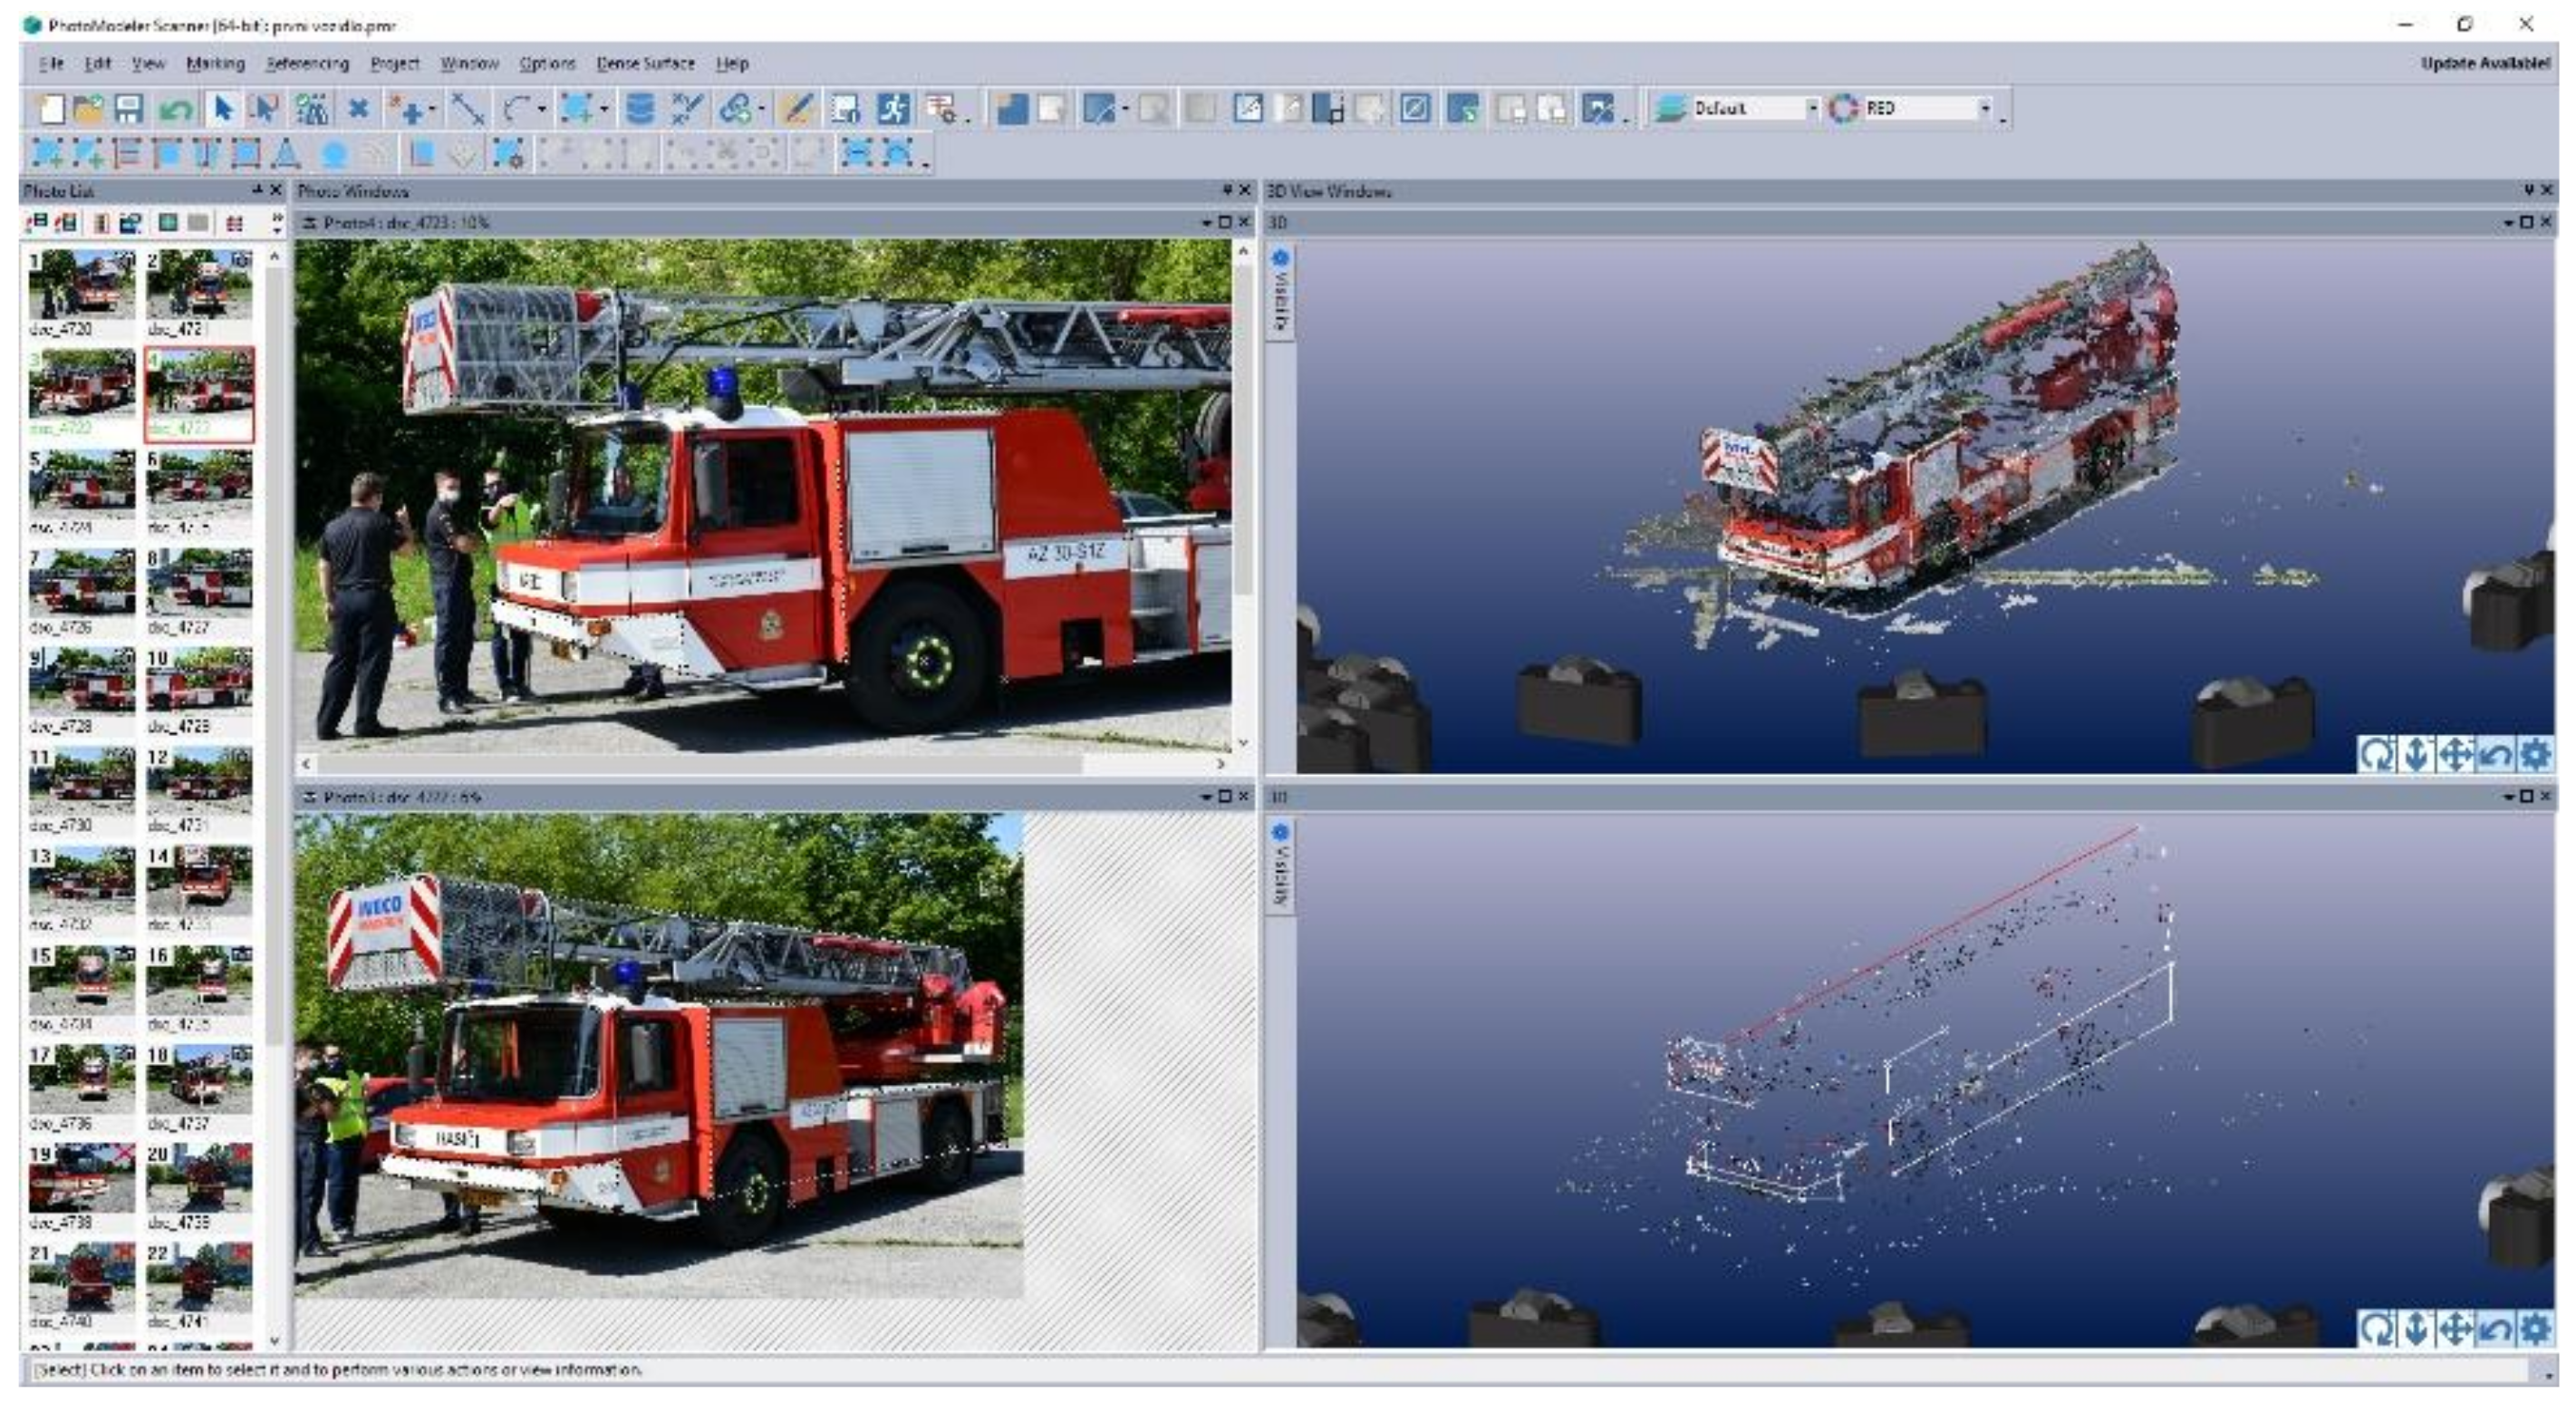Viewport: 2576px width, 1403px height.
Task: Click the blue database stack icon
Action: click(638, 108)
